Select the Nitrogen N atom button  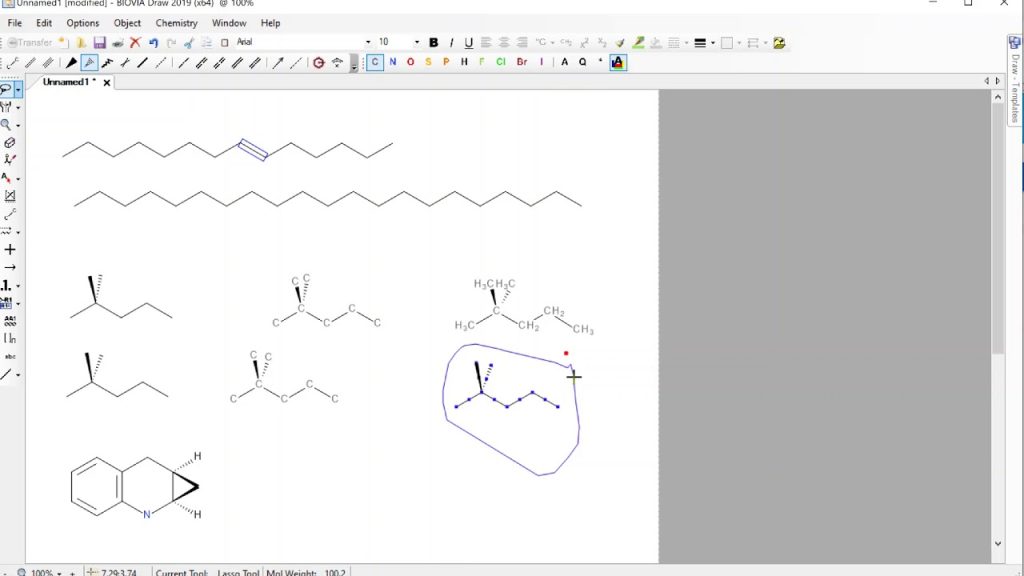pyautogui.click(x=393, y=62)
